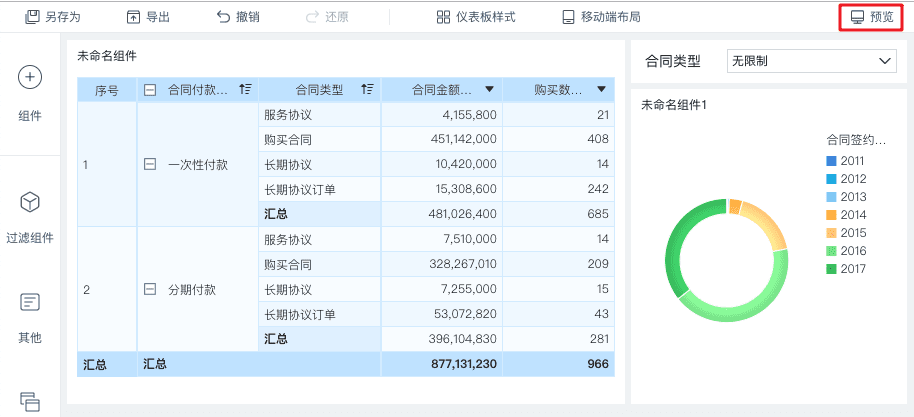Click the Export (导出) toolbar icon
The width and height of the screenshot is (914, 417).
coord(133,17)
